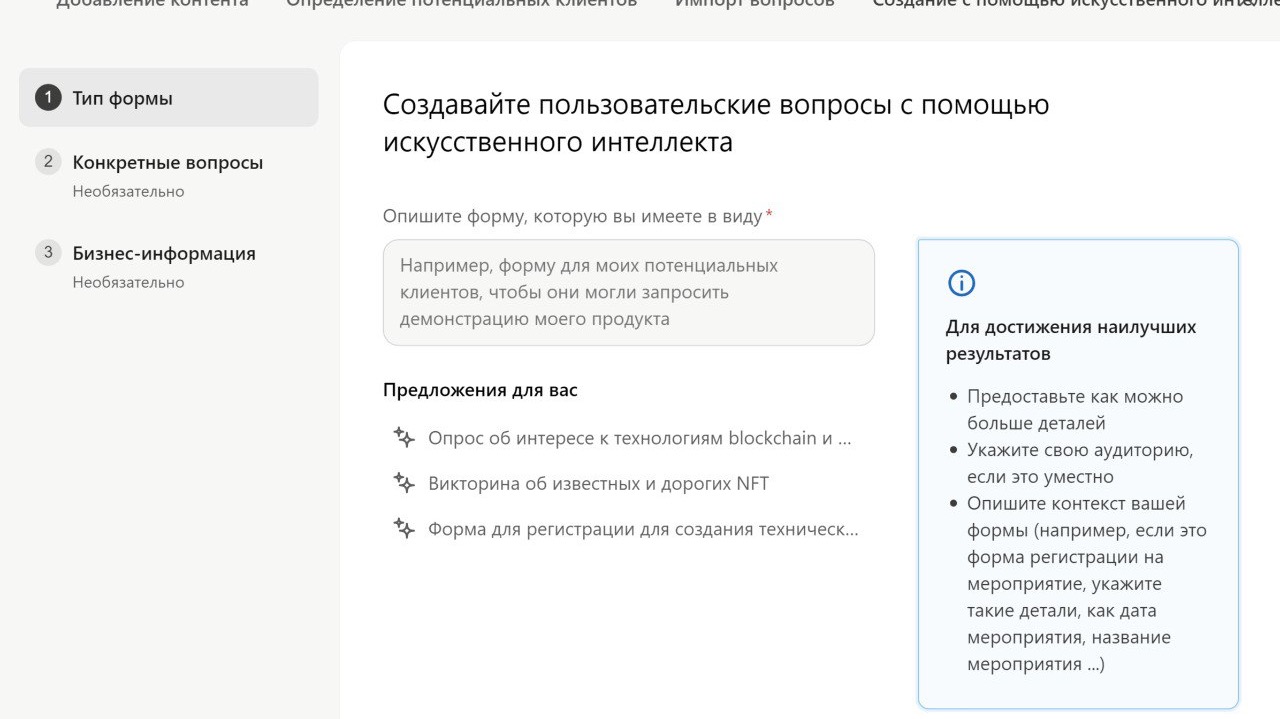This screenshot has width=1280, height=719.
Task: Click step number 3 circle icon
Action: coord(48,252)
